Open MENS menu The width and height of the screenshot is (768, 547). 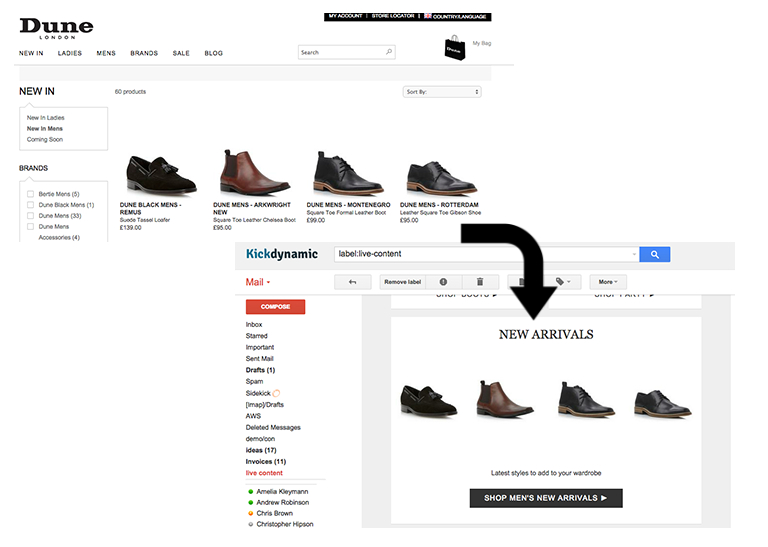[106, 53]
